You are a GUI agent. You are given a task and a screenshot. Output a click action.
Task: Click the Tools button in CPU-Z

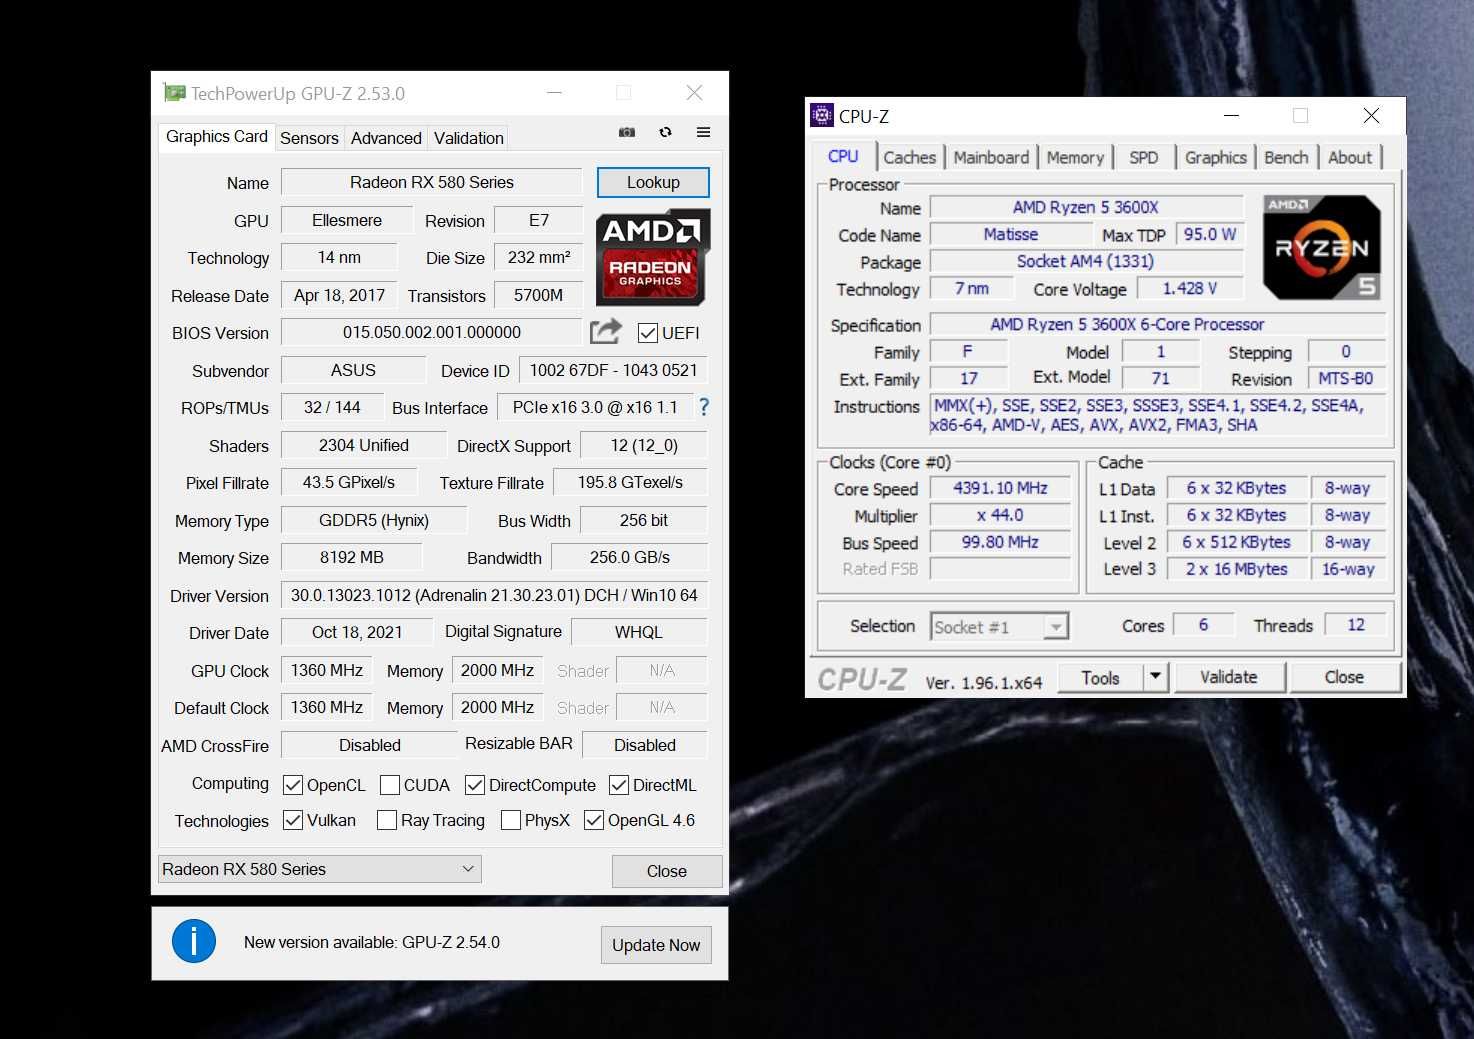pos(1100,677)
